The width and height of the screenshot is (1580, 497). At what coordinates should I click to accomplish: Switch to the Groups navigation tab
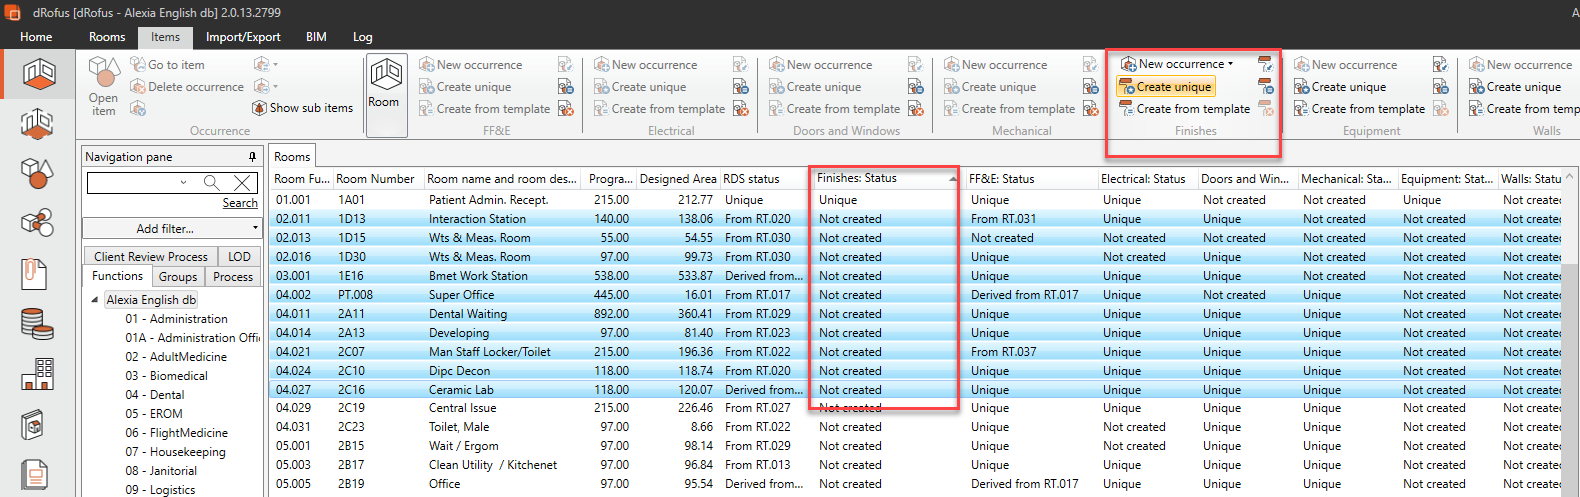[x=178, y=277]
